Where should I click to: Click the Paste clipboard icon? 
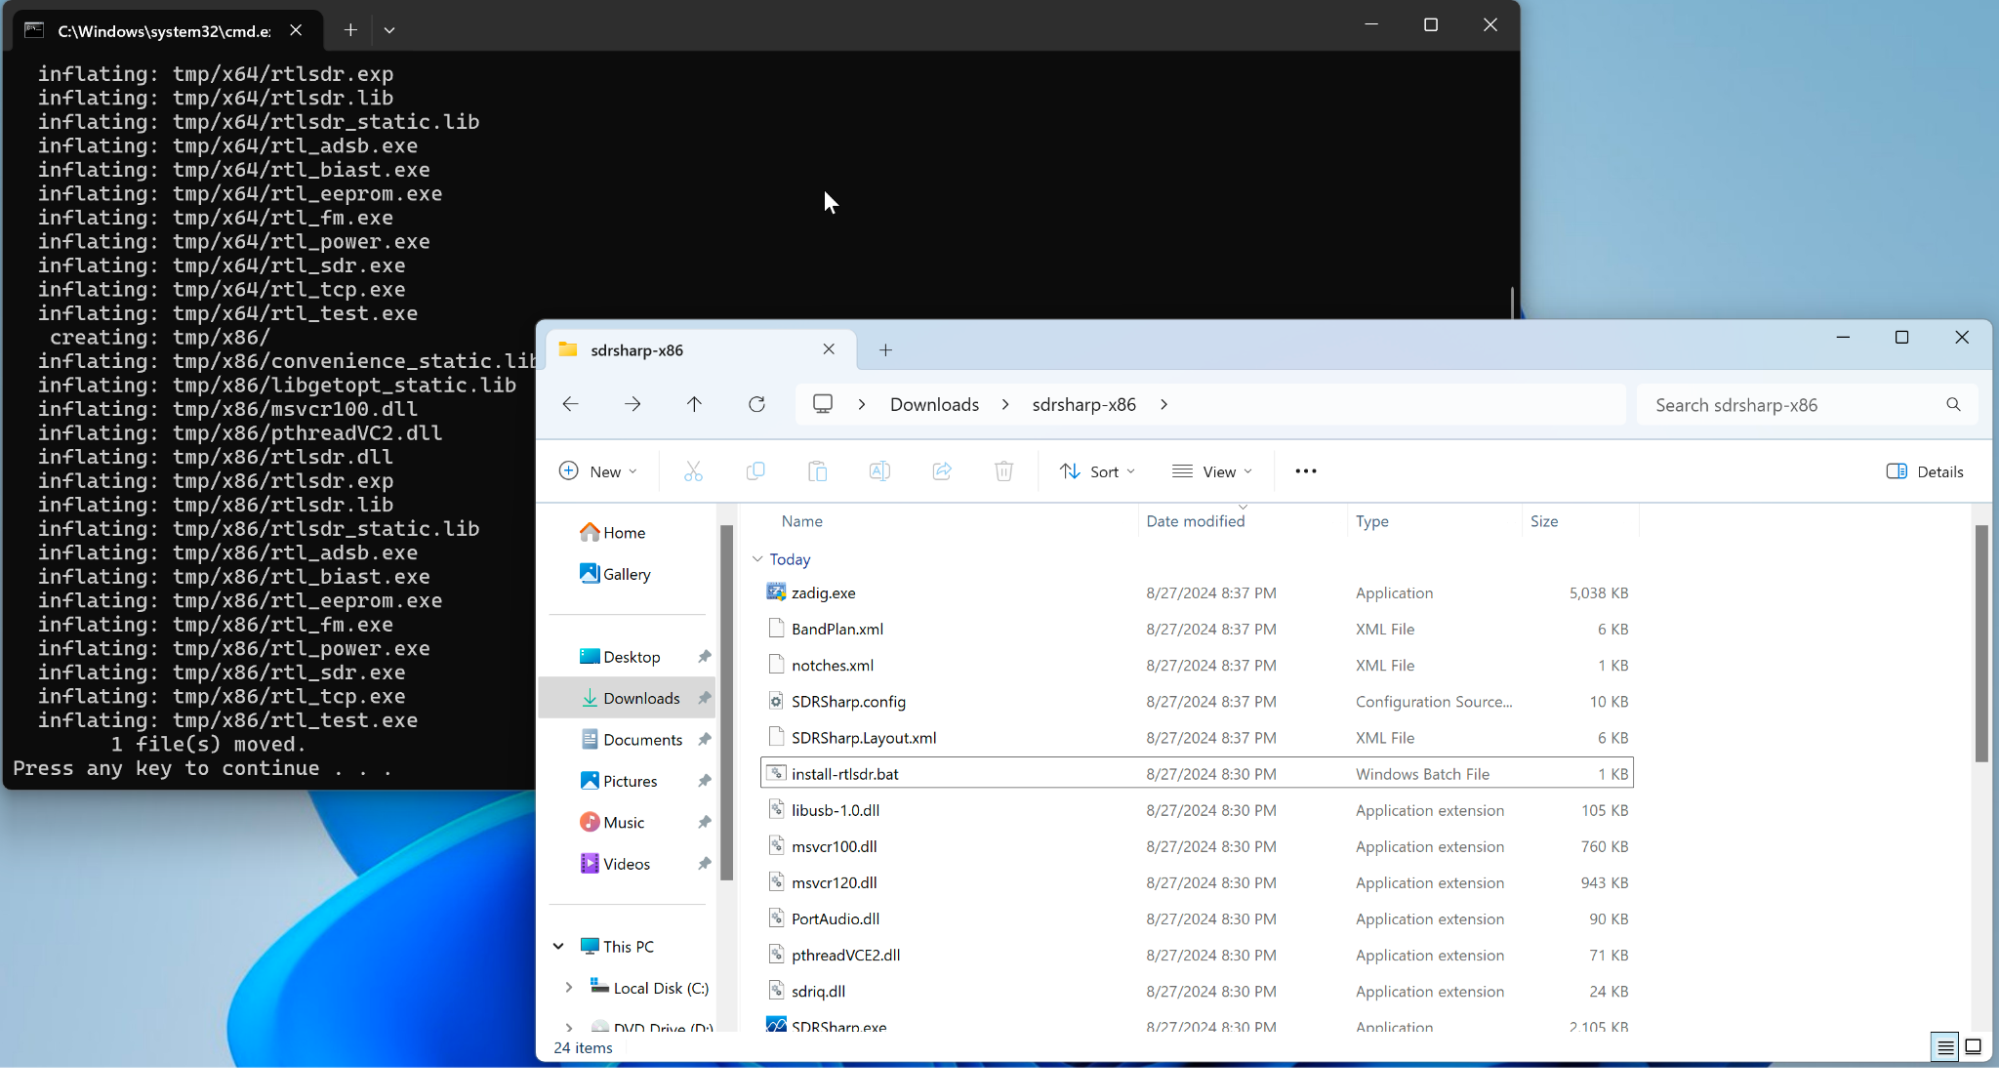(x=817, y=471)
